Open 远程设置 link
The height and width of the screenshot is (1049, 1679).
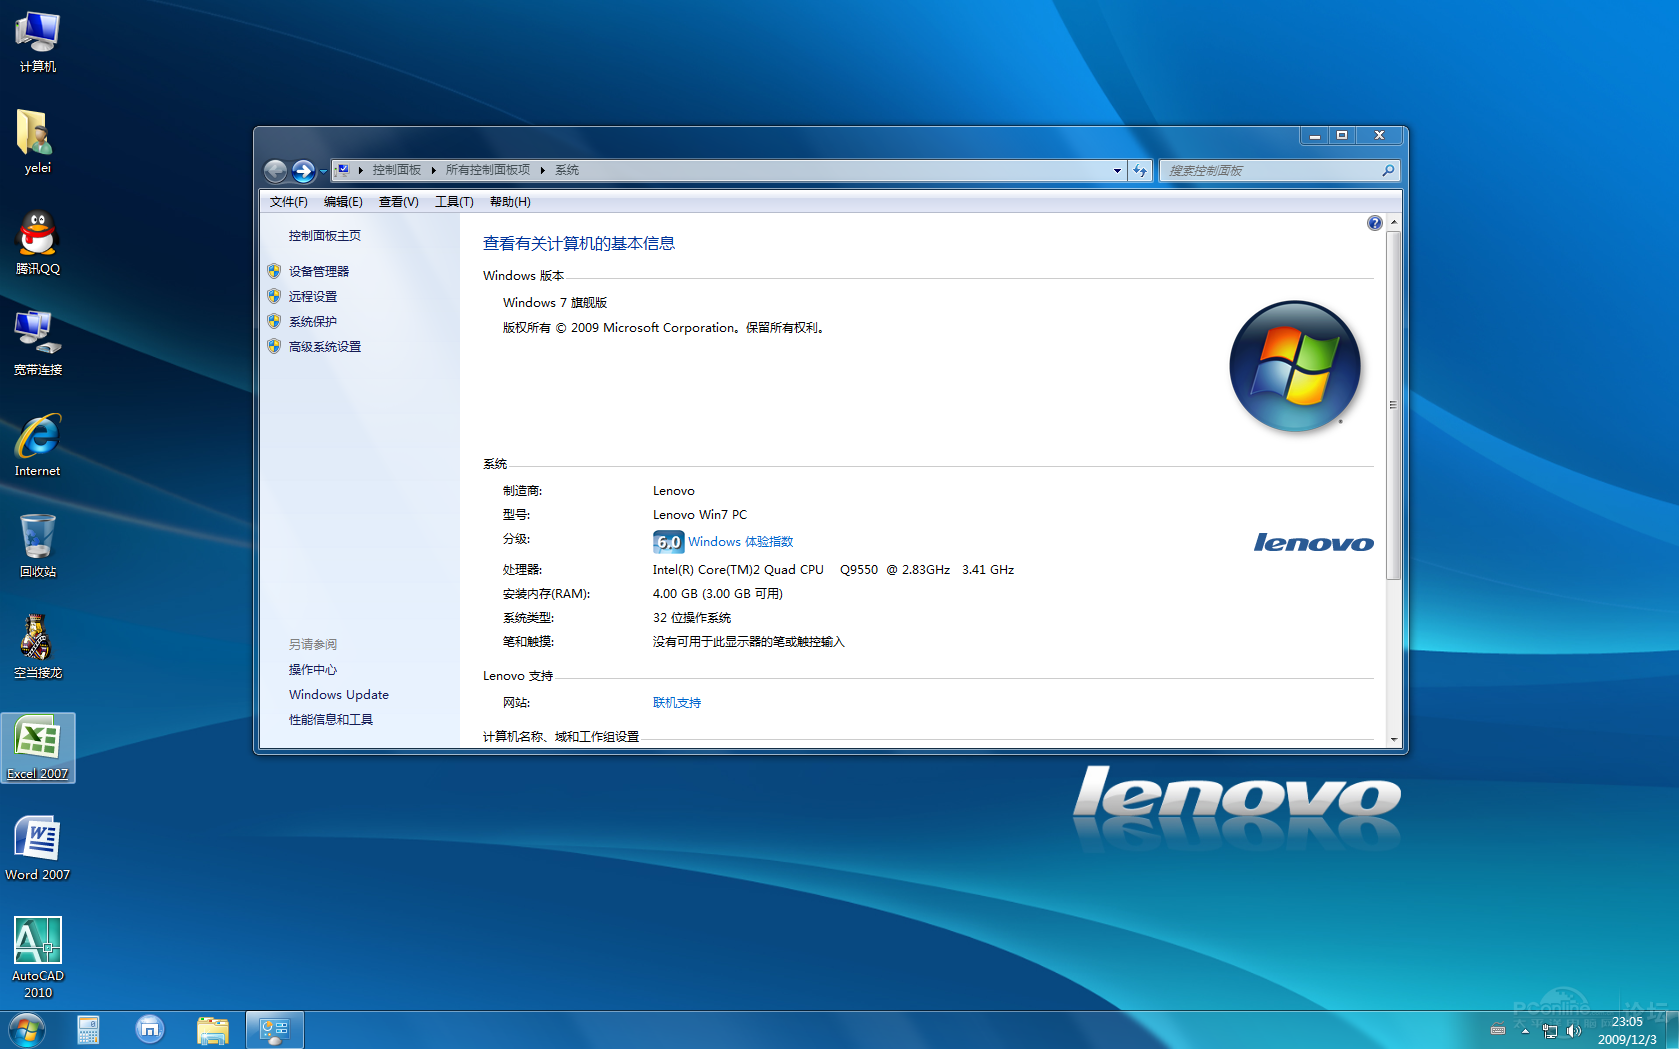pos(313,297)
